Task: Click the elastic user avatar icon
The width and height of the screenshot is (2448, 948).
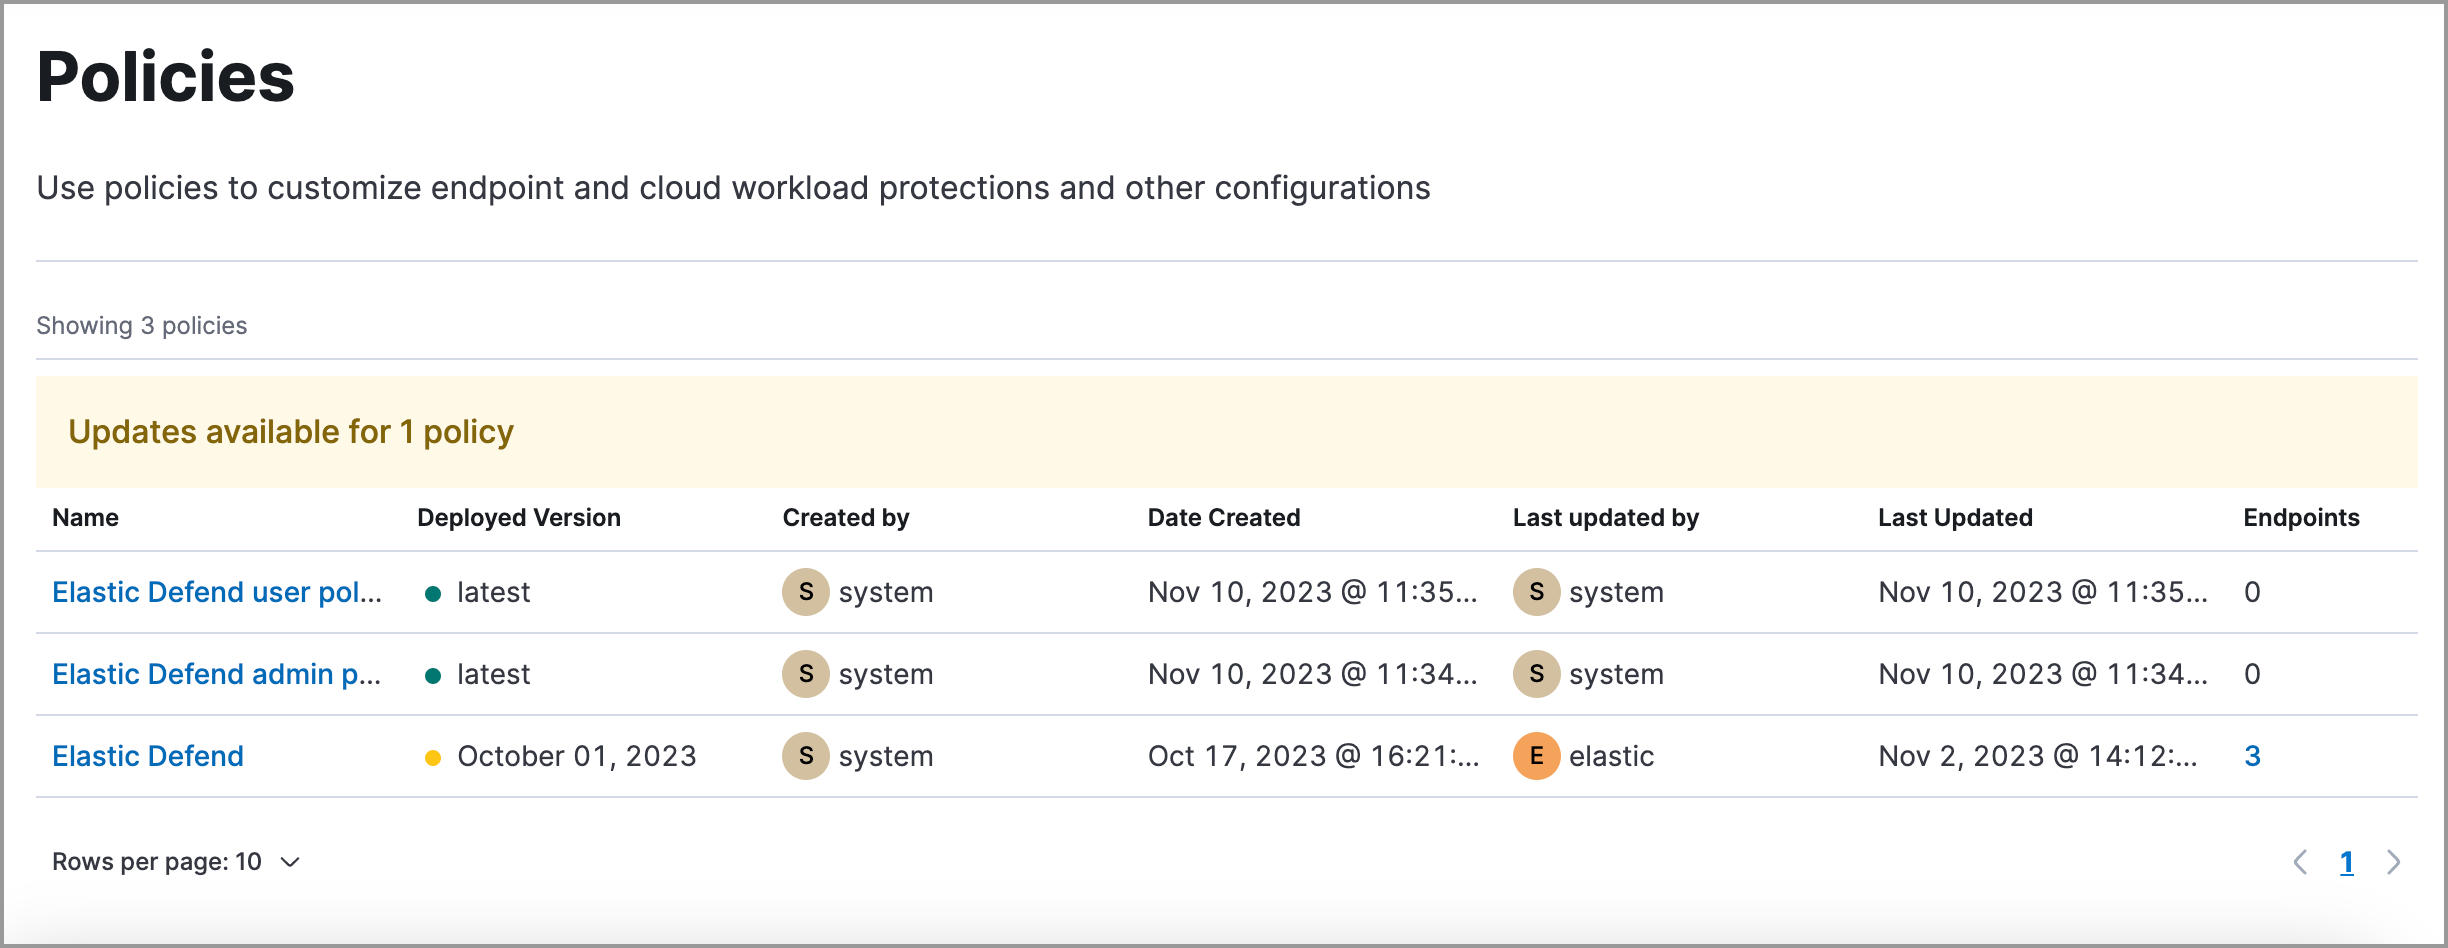Action: 1536,756
